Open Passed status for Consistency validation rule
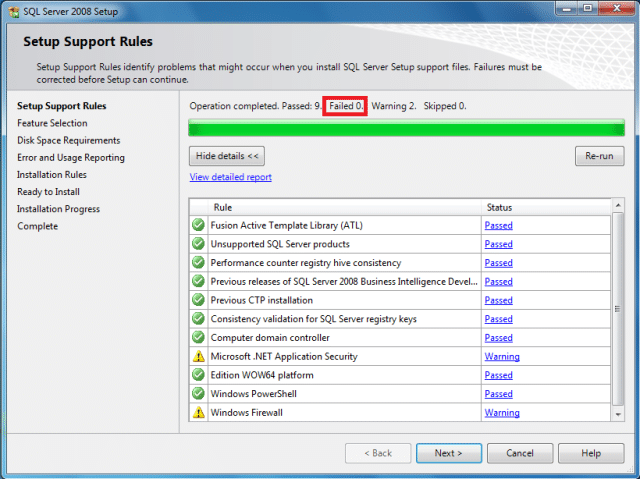 (498, 319)
